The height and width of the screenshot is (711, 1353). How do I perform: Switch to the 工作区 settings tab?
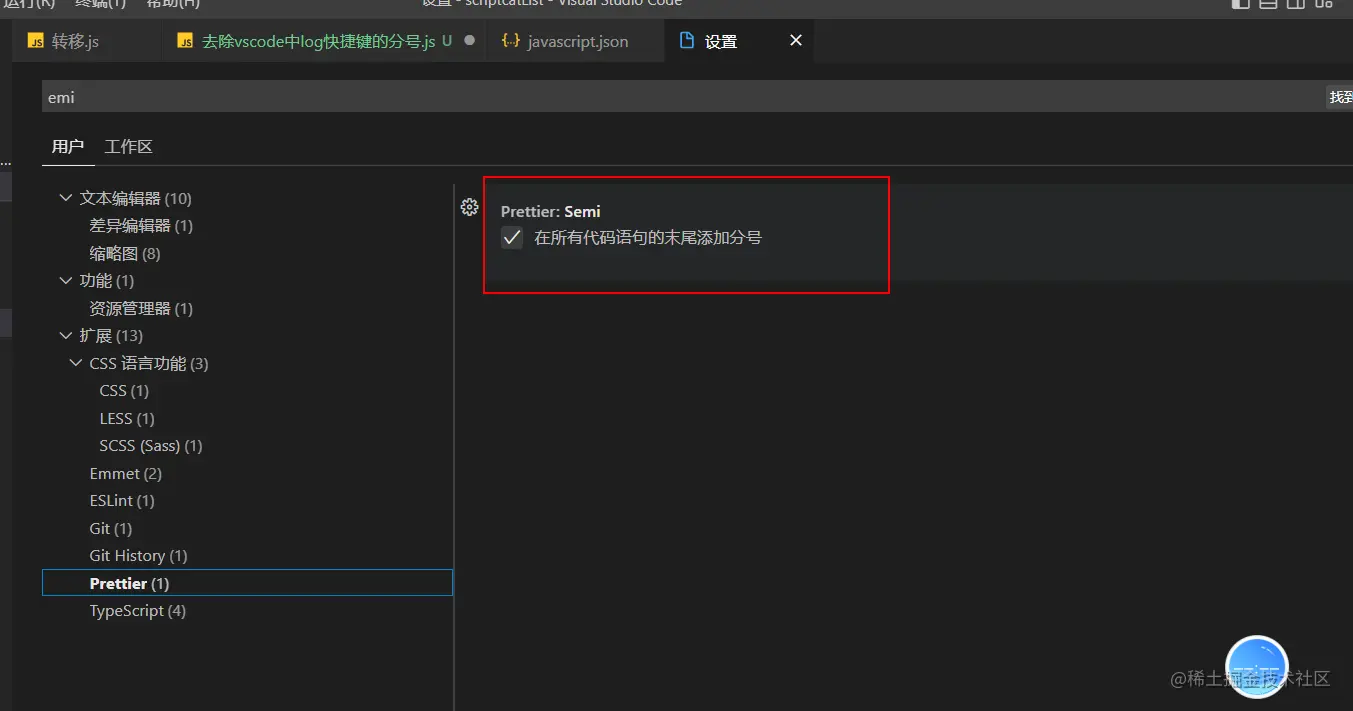pyautogui.click(x=128, y=146)
